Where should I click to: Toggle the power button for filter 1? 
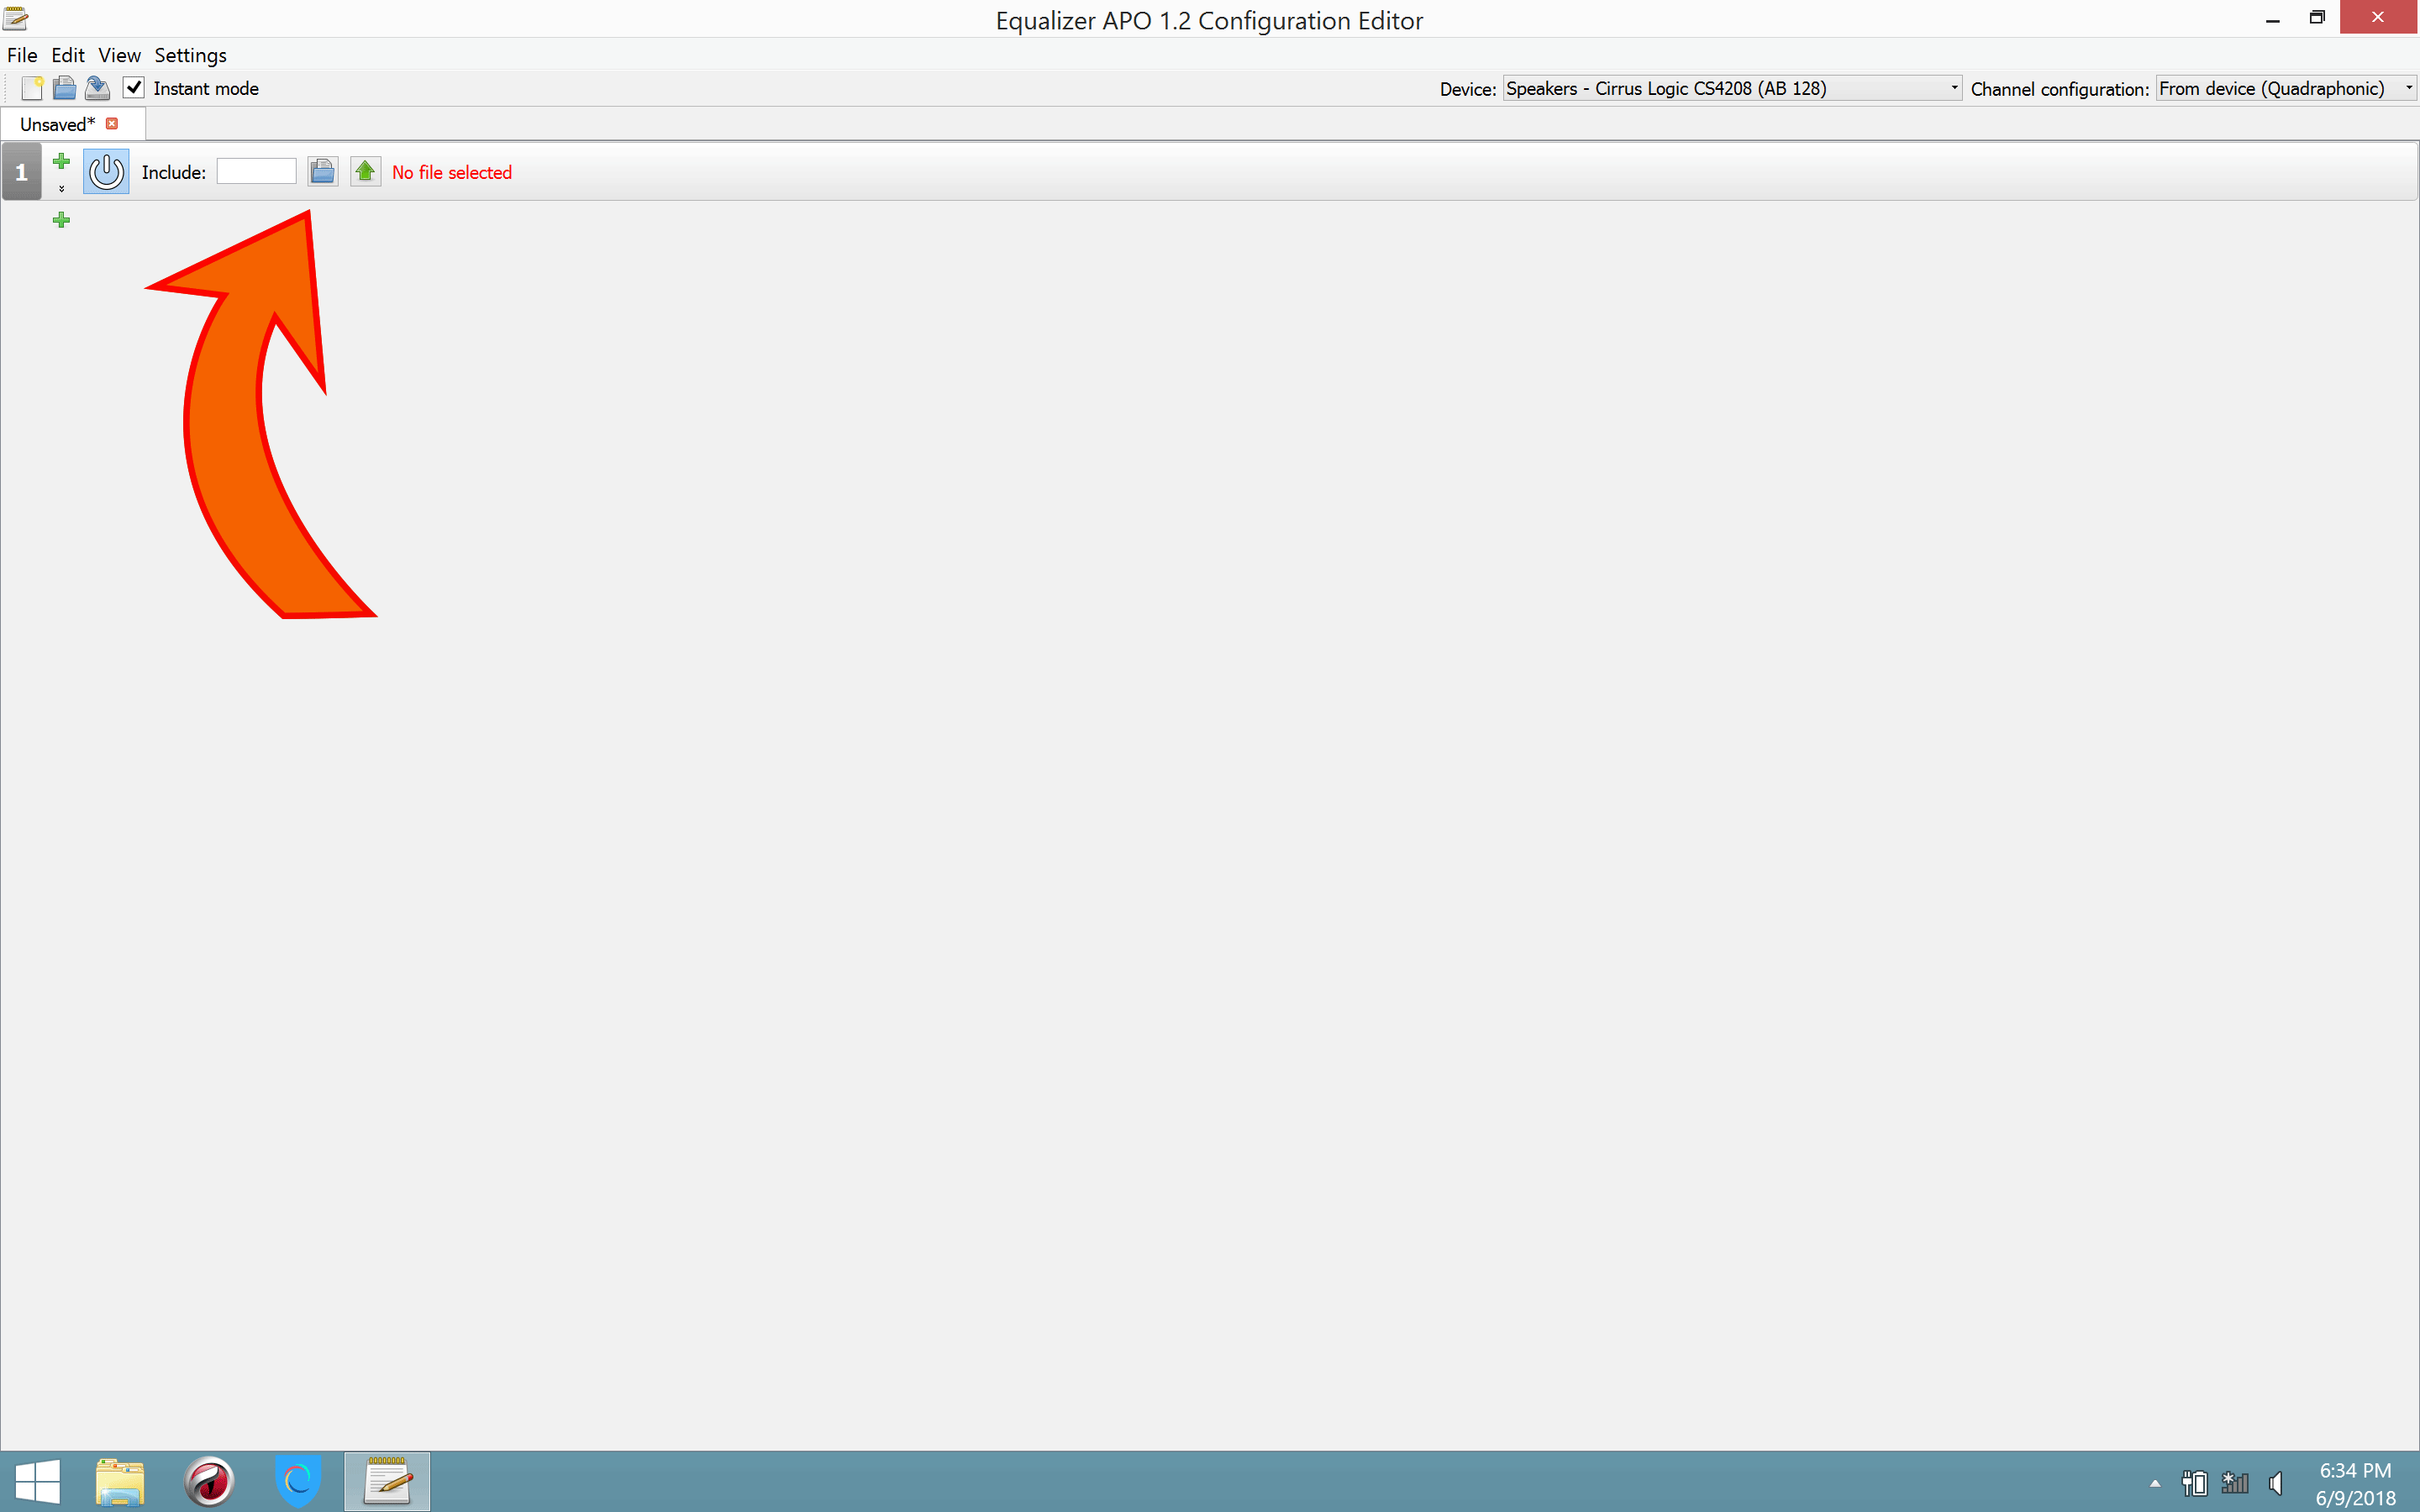coord(106,171)
